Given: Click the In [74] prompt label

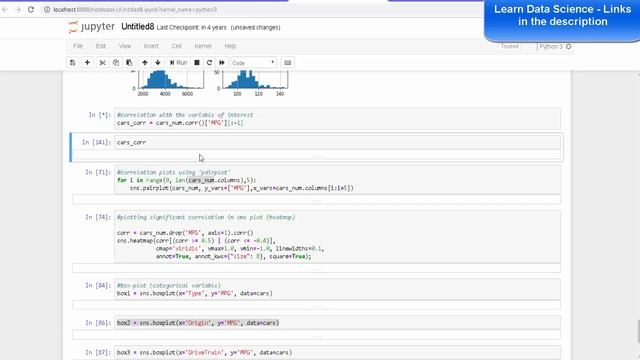Looking at the screenshot, I should [98, 217].
